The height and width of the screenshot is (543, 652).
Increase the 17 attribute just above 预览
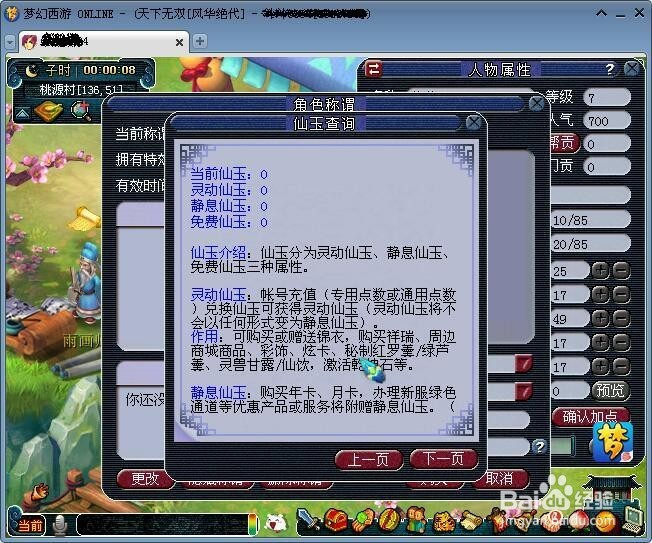point(601,367)
